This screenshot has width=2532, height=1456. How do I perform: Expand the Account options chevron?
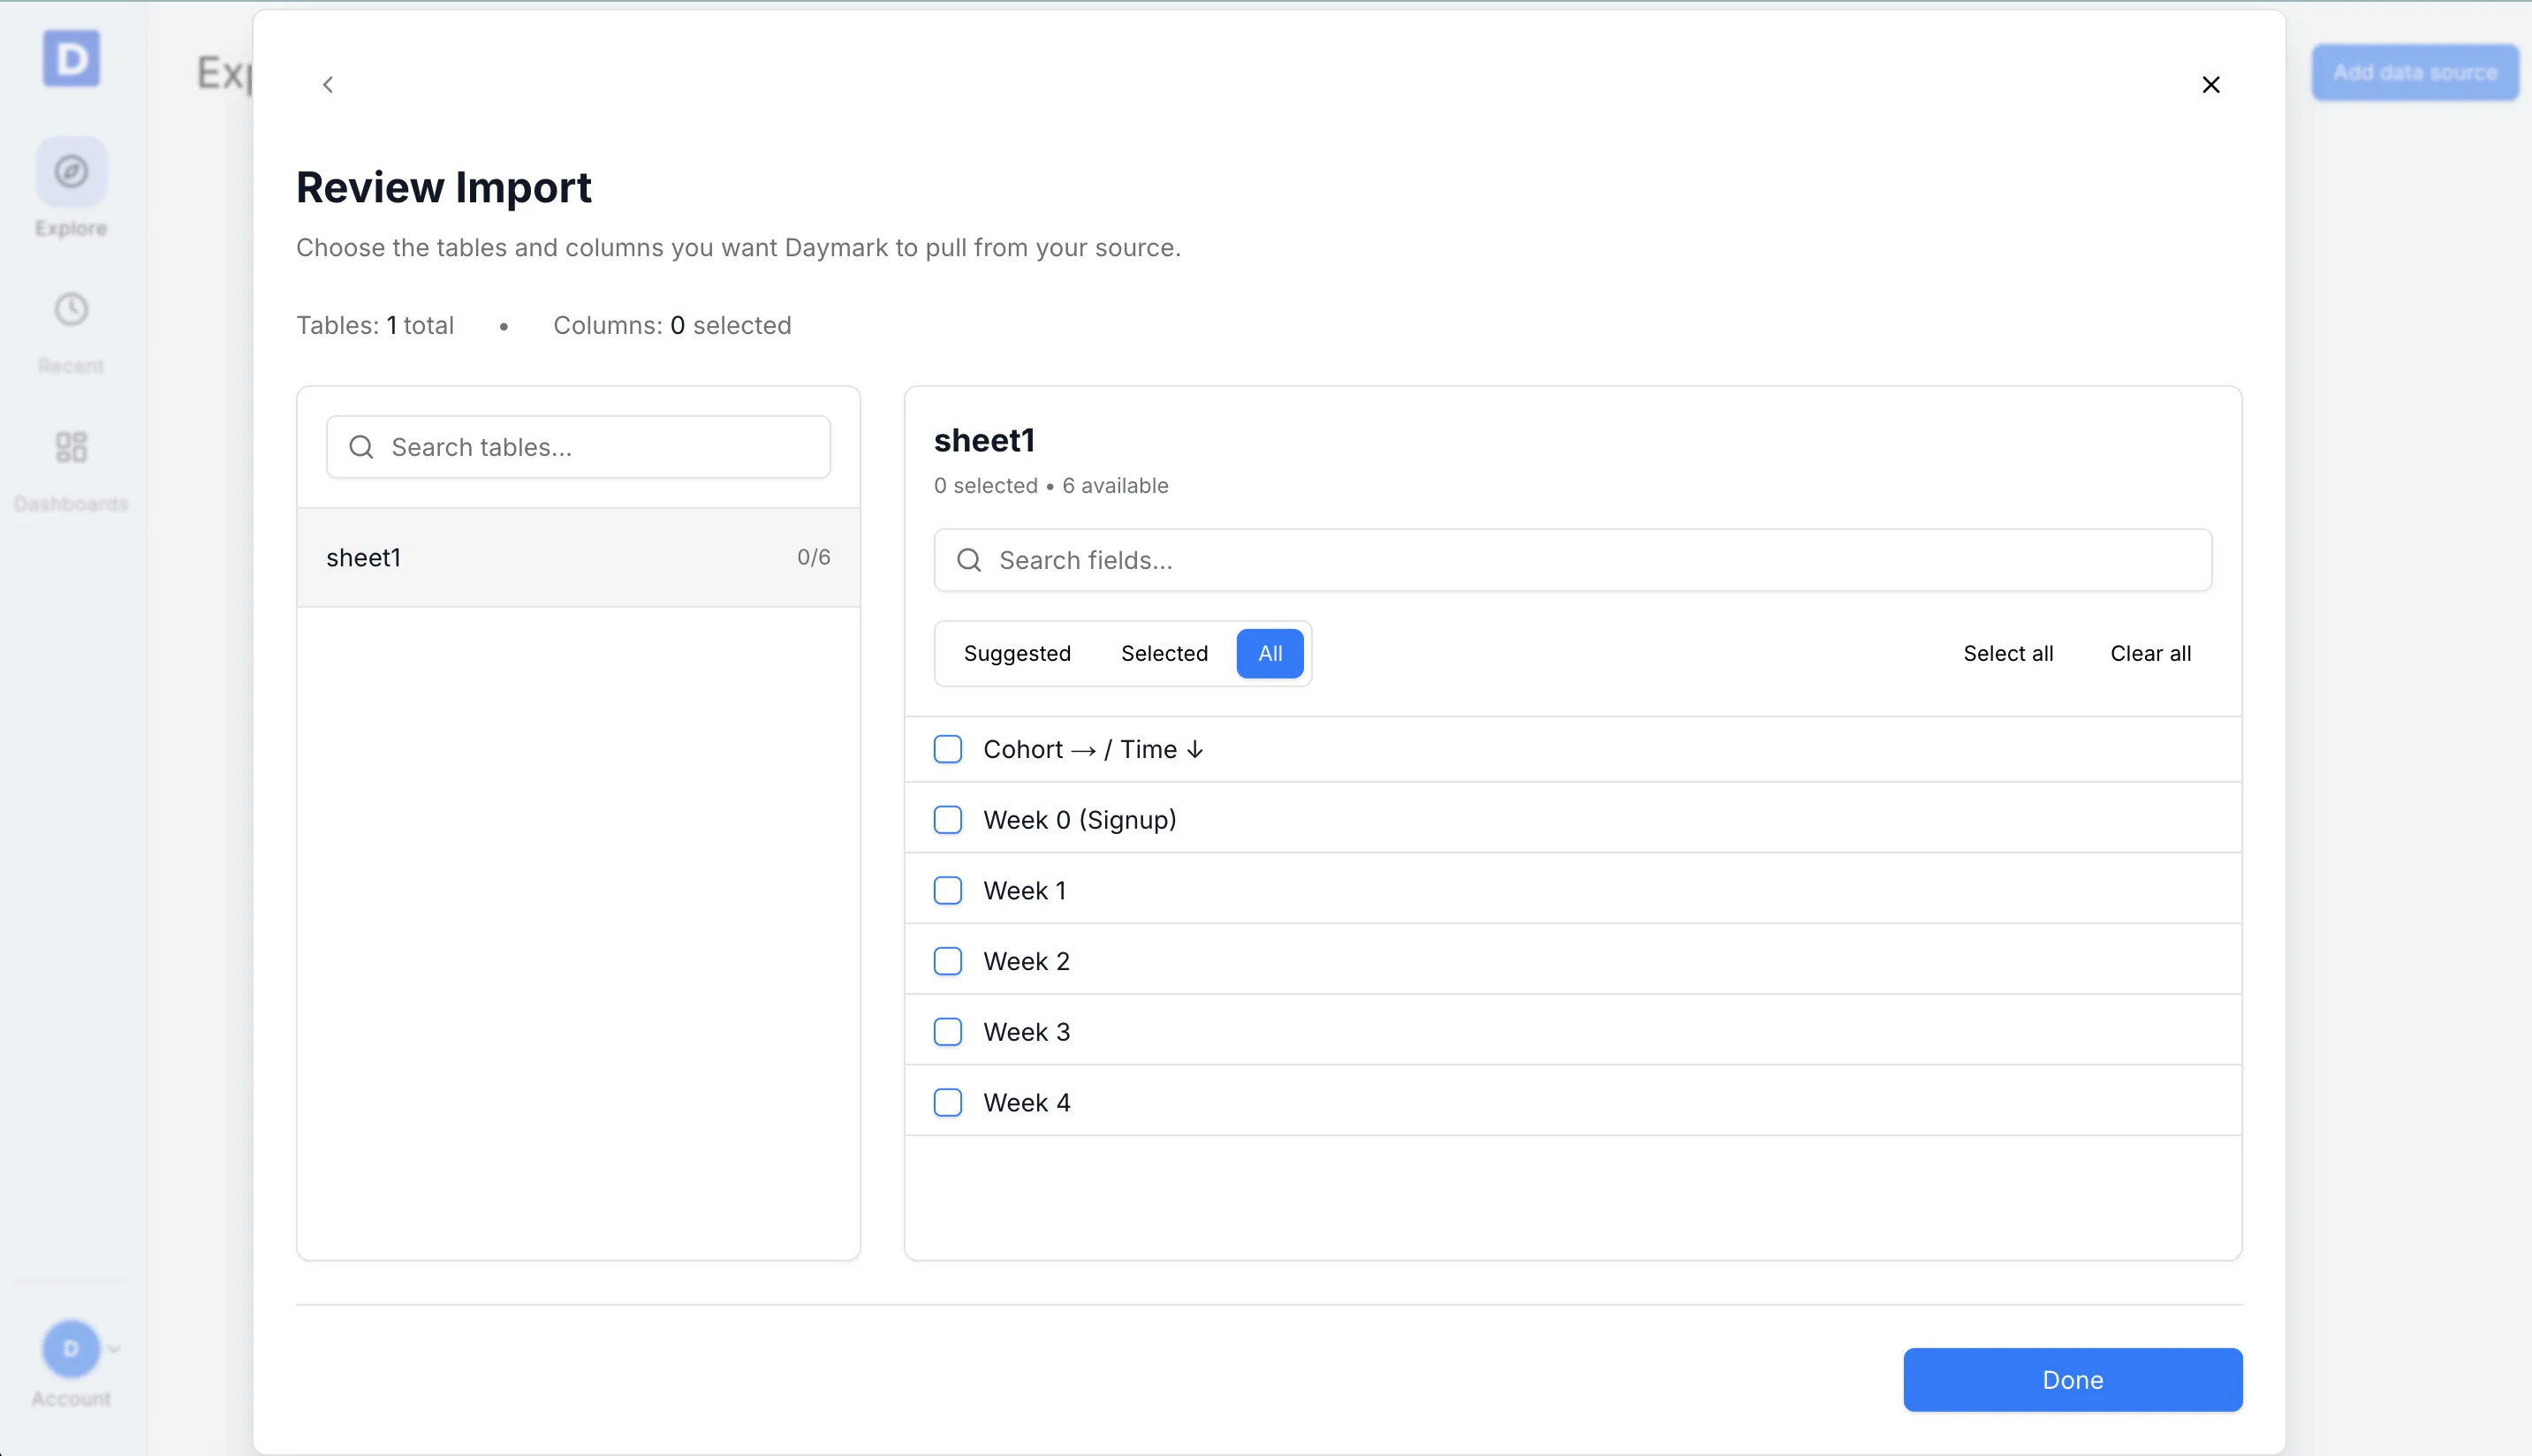(113, 1349)
